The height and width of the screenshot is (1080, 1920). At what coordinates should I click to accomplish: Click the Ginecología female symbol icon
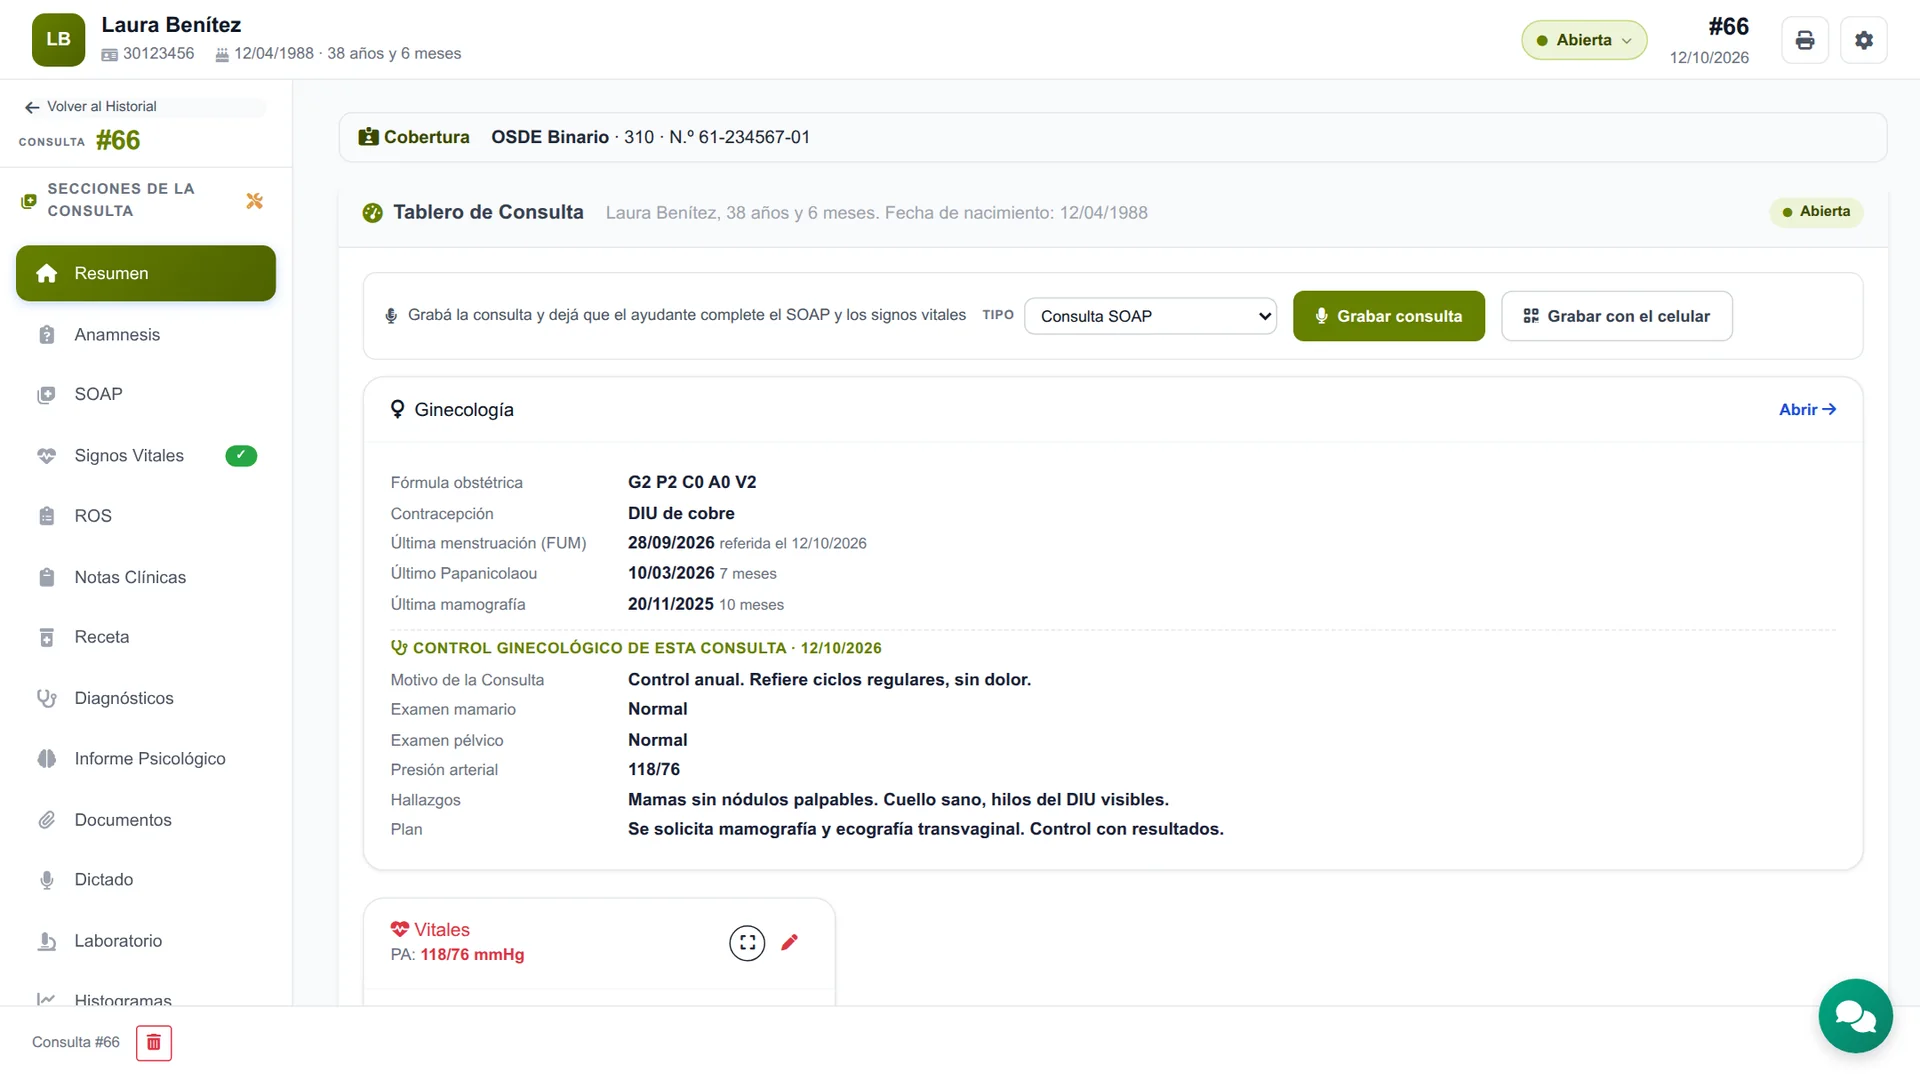[x=397, y=410]
